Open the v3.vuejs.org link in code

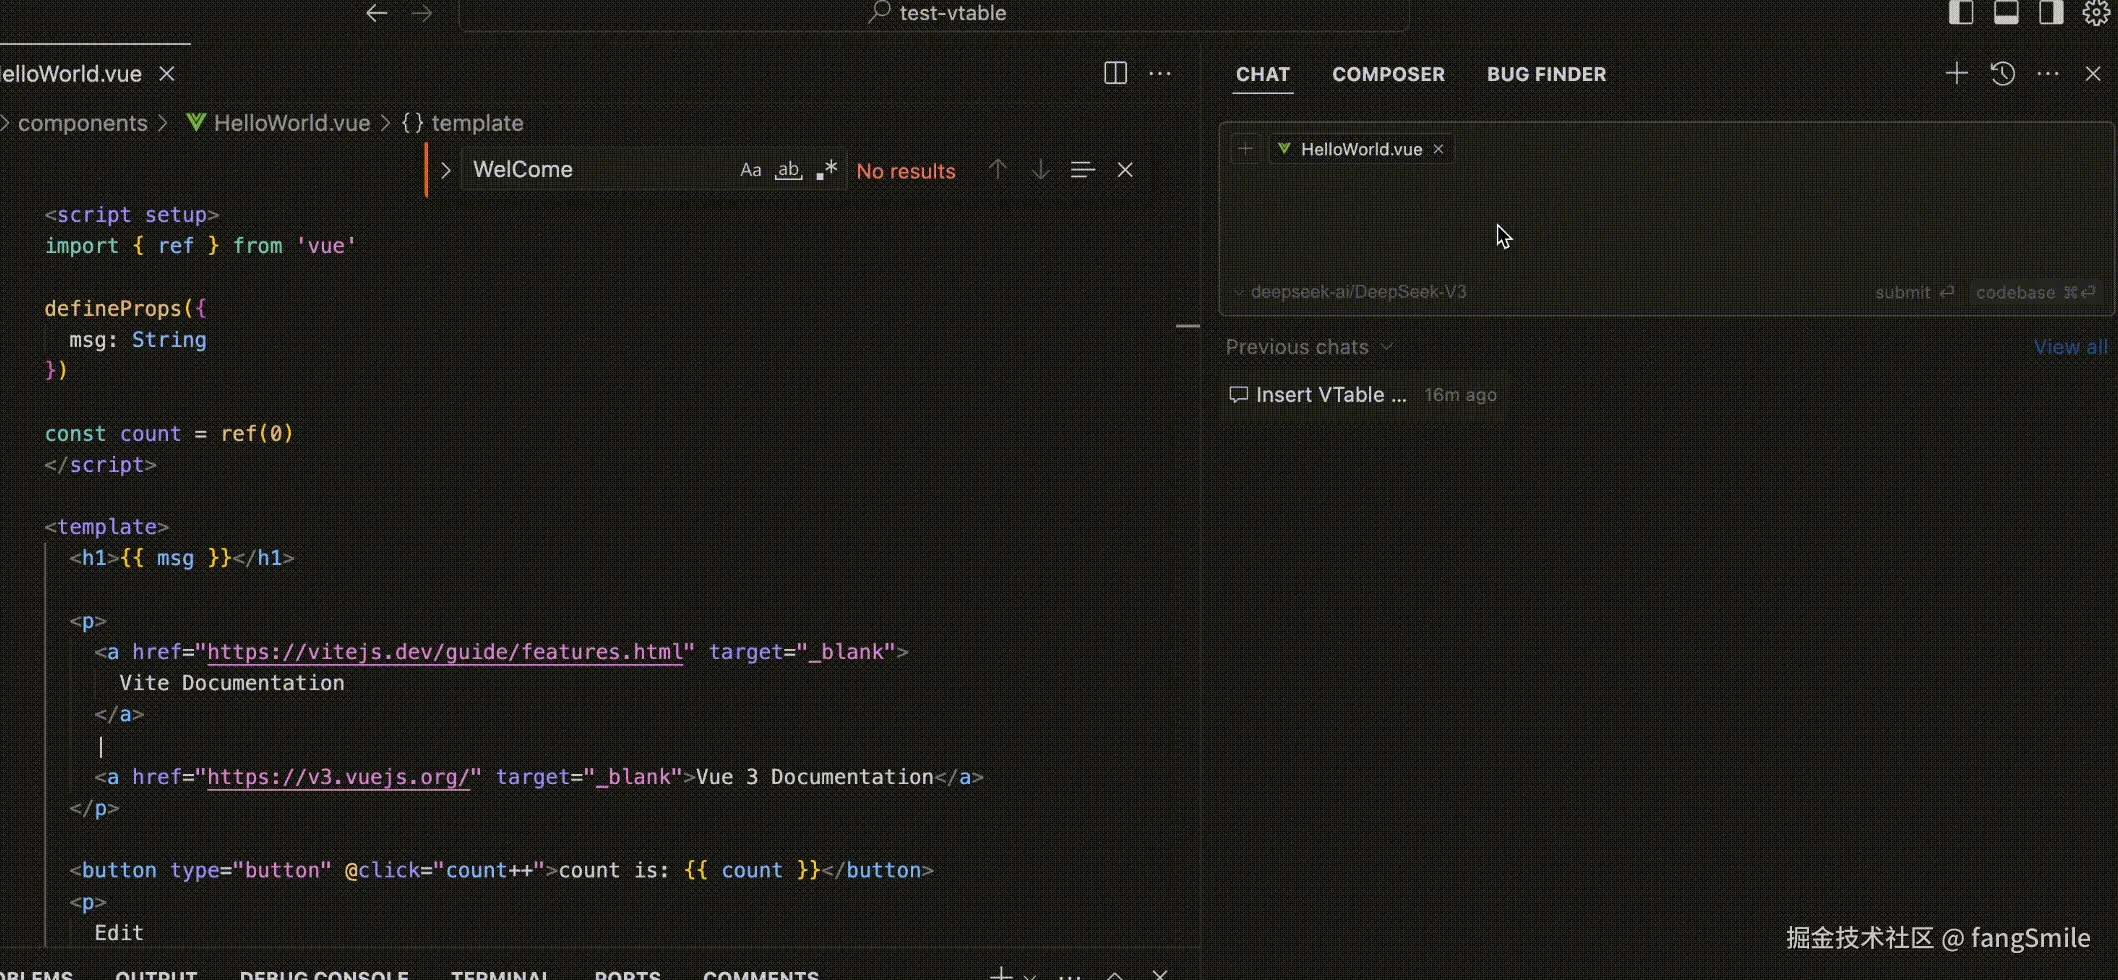pos(338,777)
